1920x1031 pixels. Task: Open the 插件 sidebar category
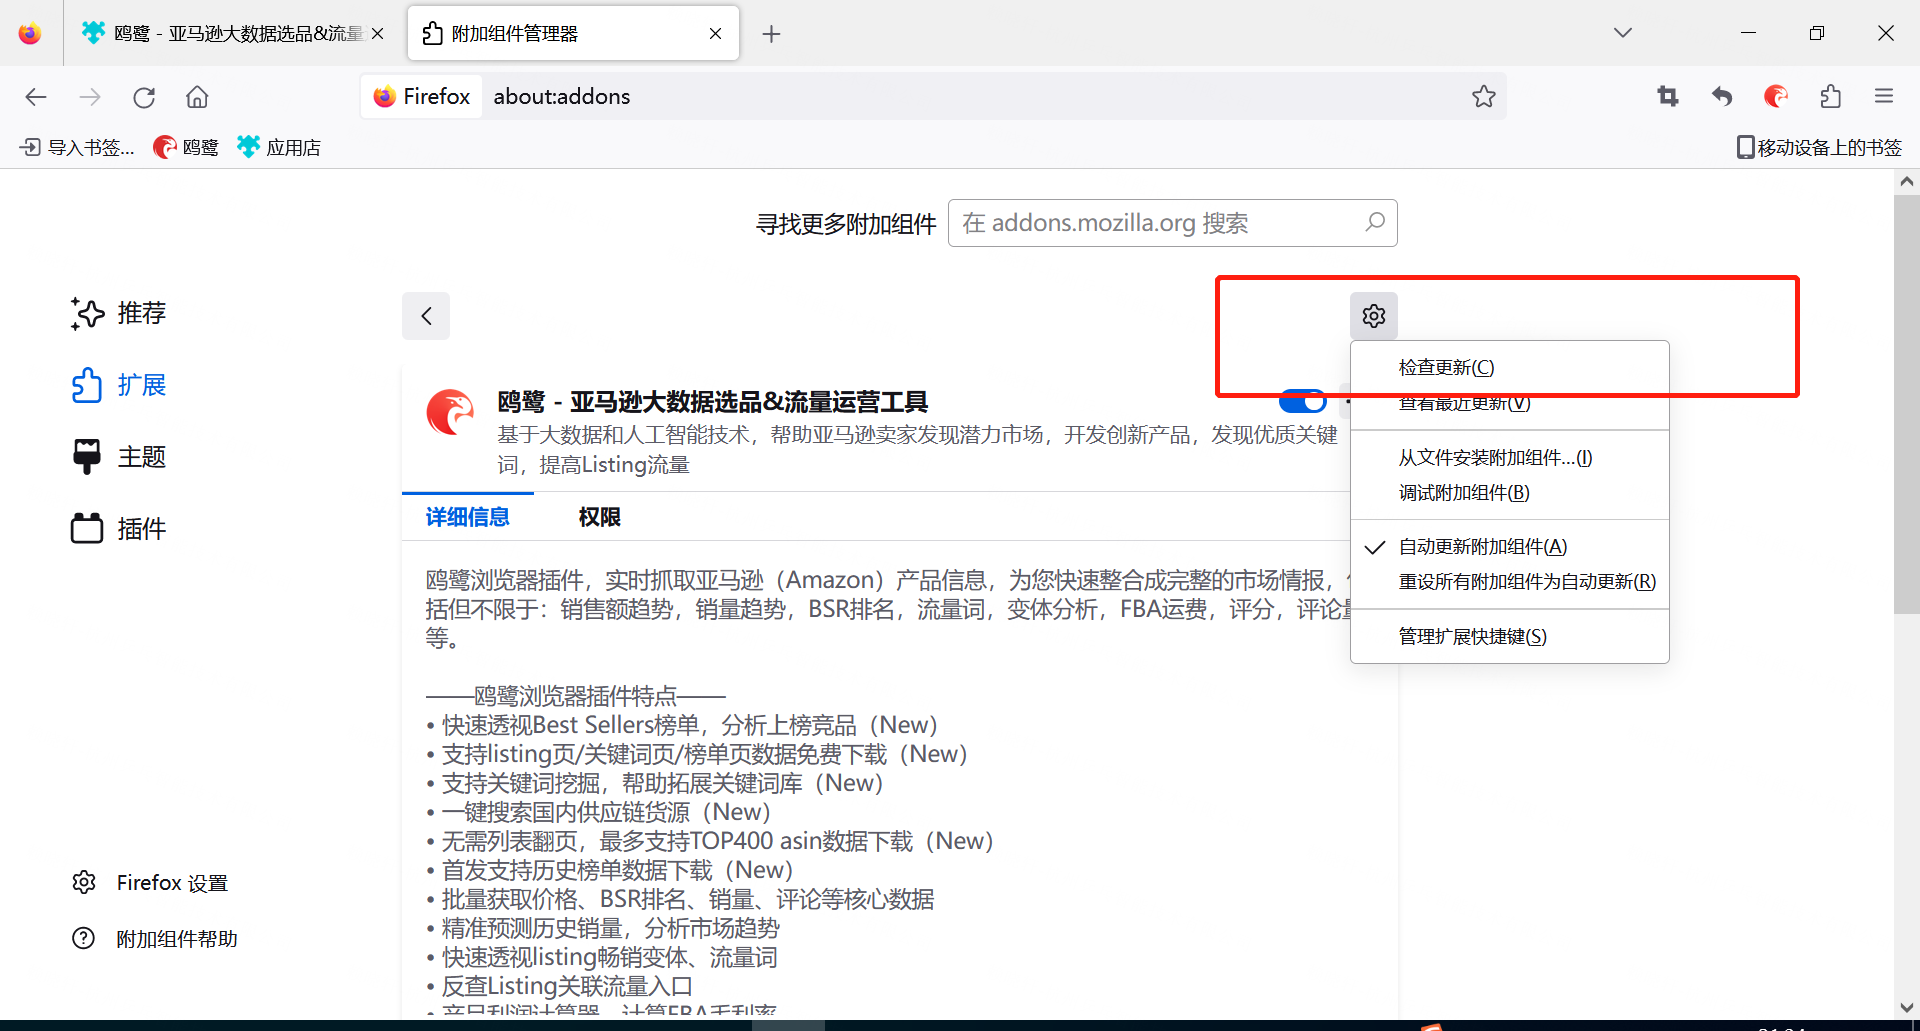(119, 528)
